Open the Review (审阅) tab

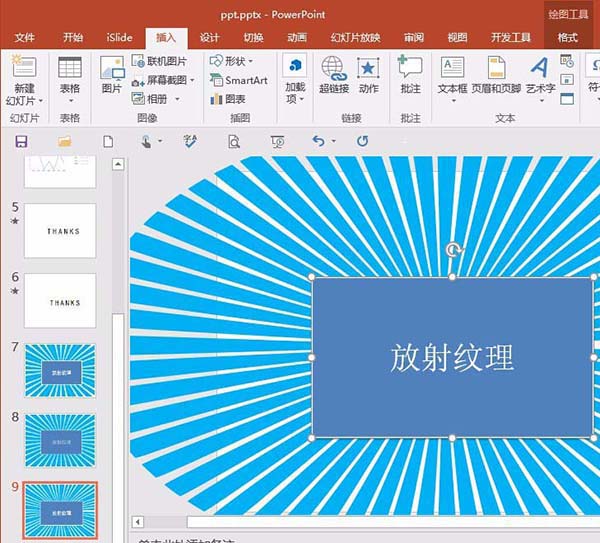tap(414, 38)
